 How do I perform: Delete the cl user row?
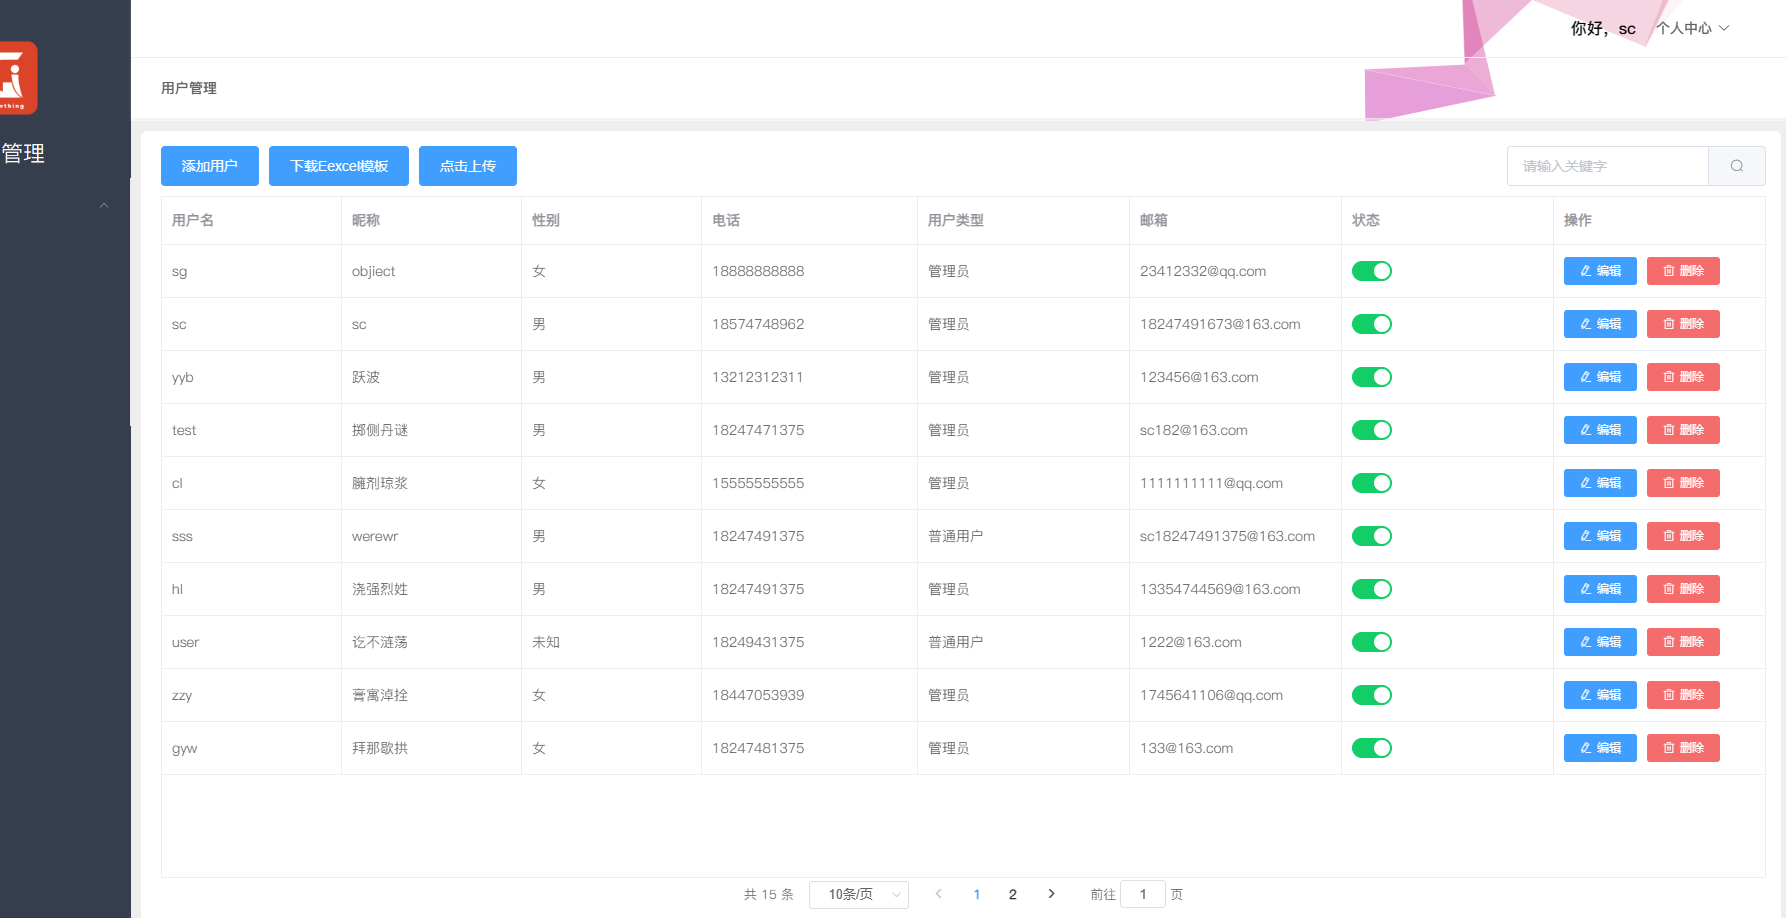point(1683,483)
